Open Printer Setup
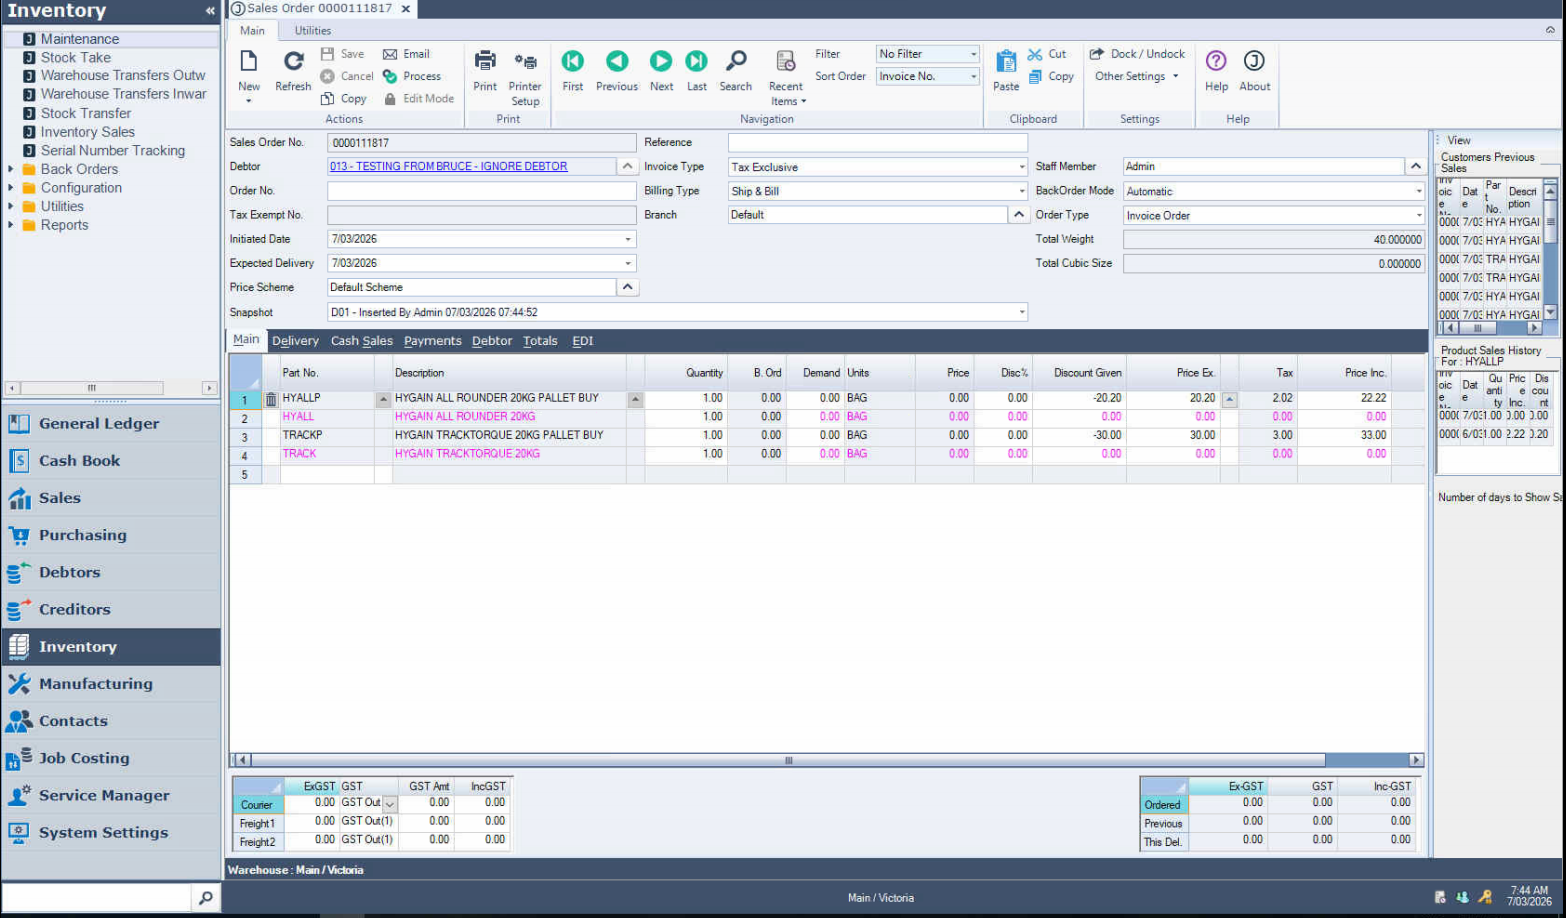 (x=525, y=62)
